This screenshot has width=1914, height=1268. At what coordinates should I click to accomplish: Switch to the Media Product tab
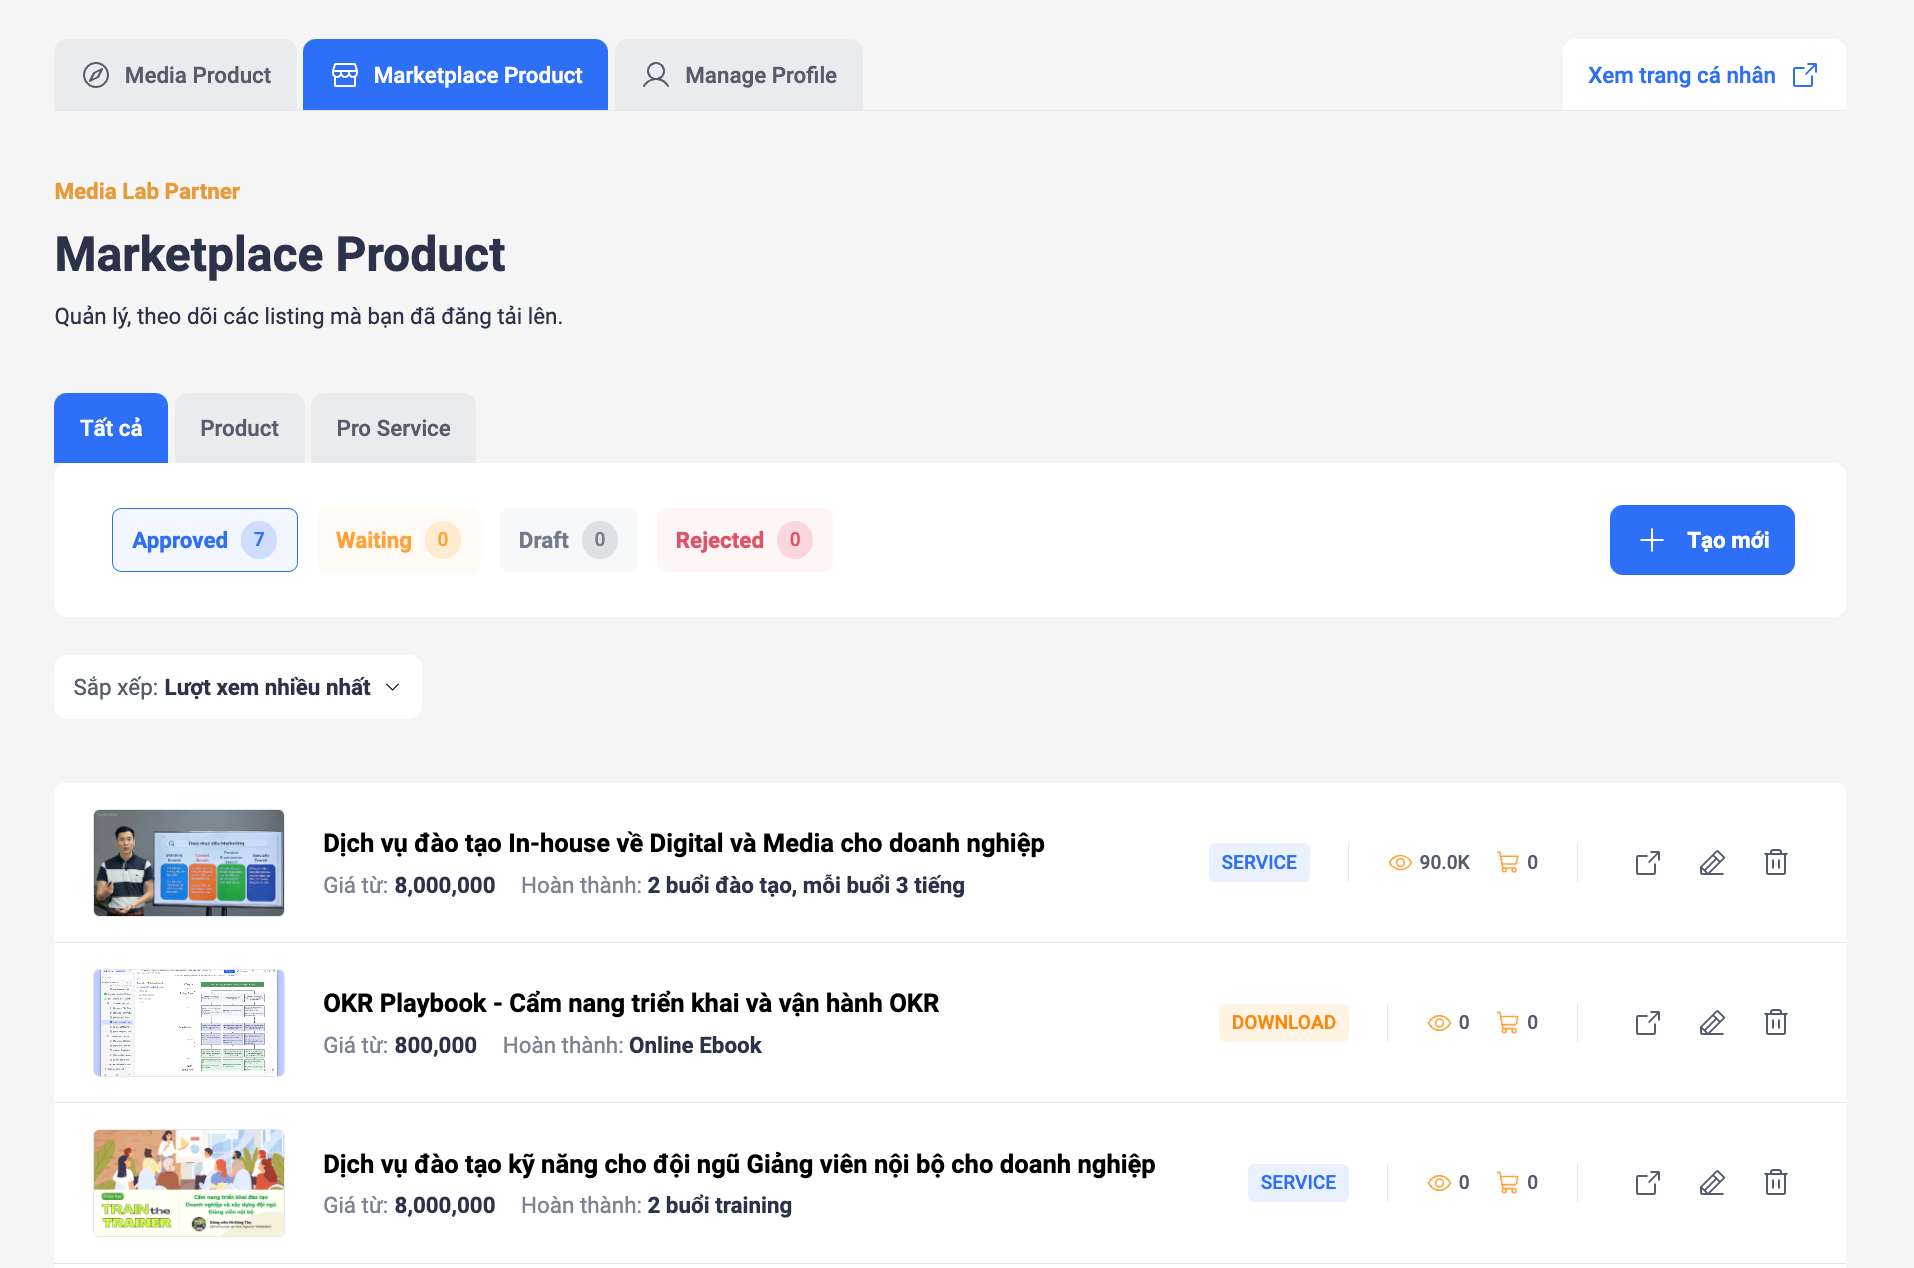pyautogui.click(x=176, y=75)
